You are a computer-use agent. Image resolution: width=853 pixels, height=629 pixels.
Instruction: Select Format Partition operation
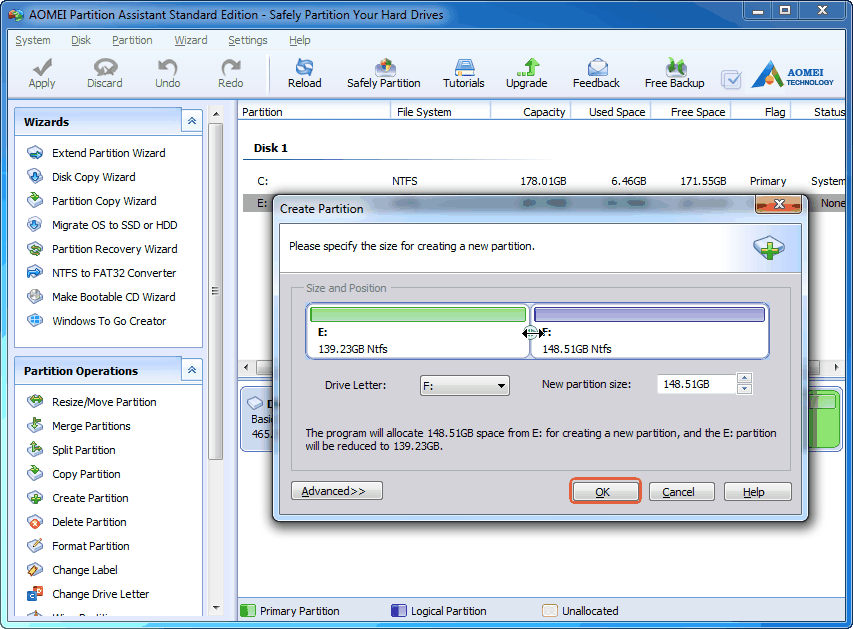90,545
